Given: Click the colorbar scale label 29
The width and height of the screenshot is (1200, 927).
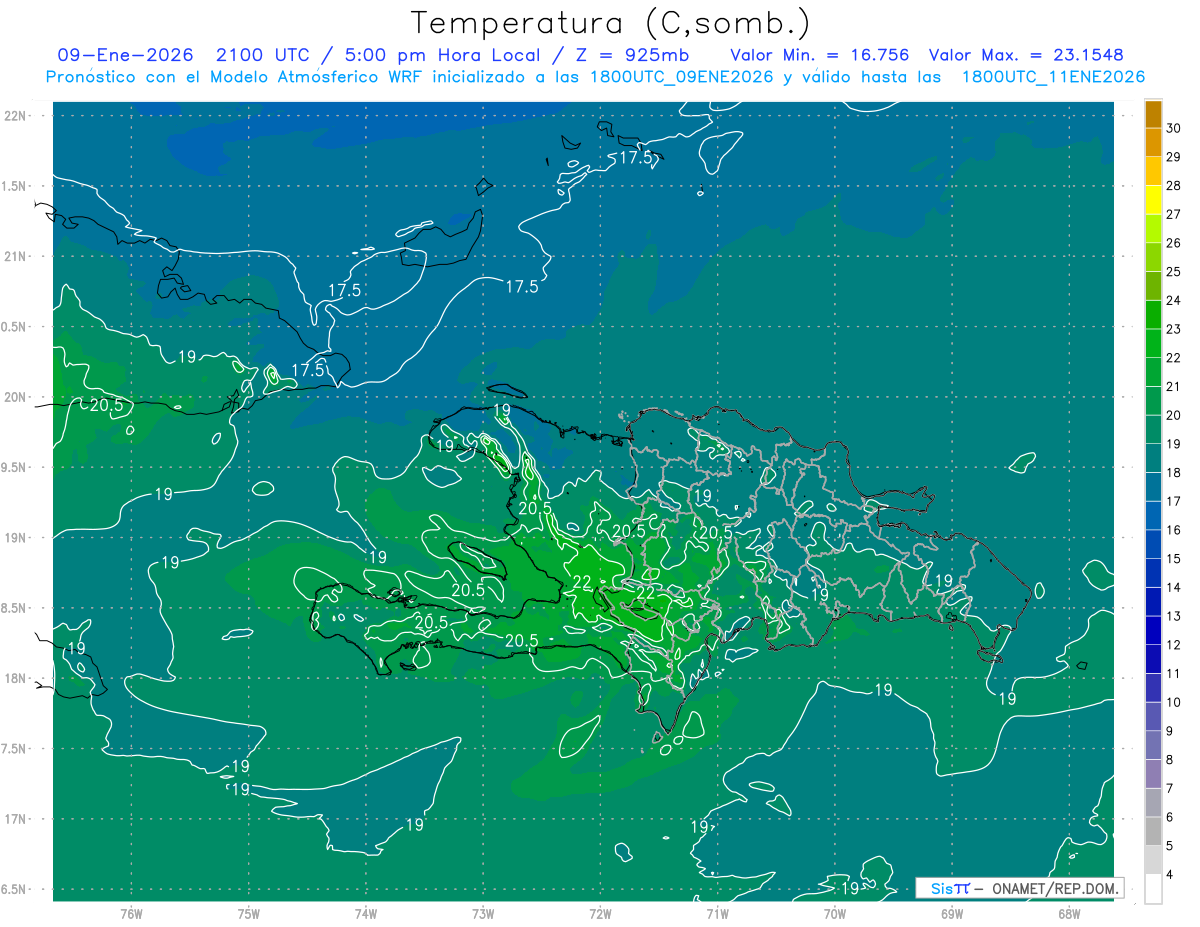Looking at the screenshot, I should (x=1174, y=157).
